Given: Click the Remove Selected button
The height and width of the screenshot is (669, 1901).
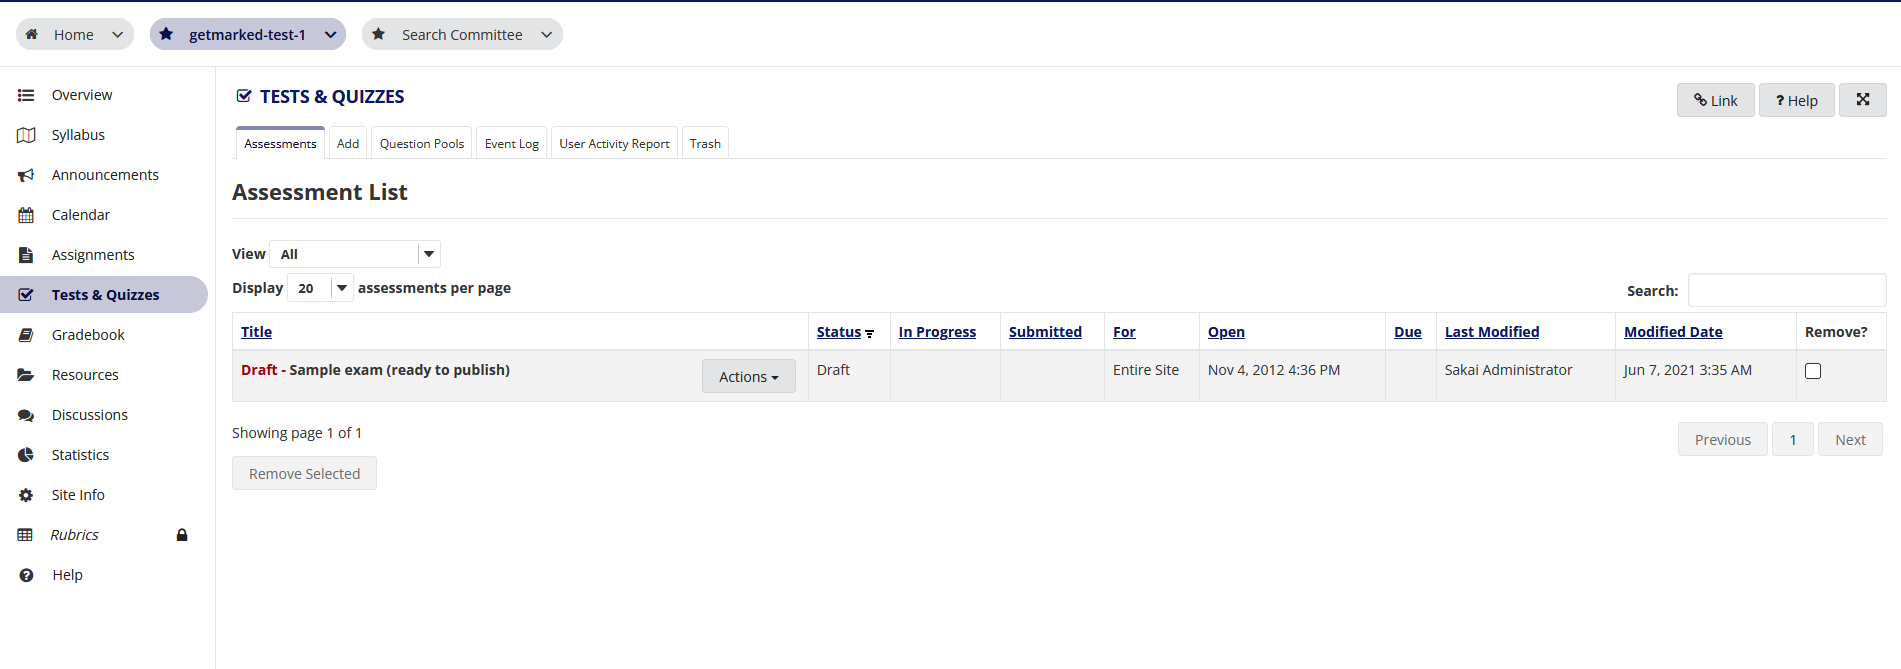Looking at the screenshot, I should click(304, 473).
